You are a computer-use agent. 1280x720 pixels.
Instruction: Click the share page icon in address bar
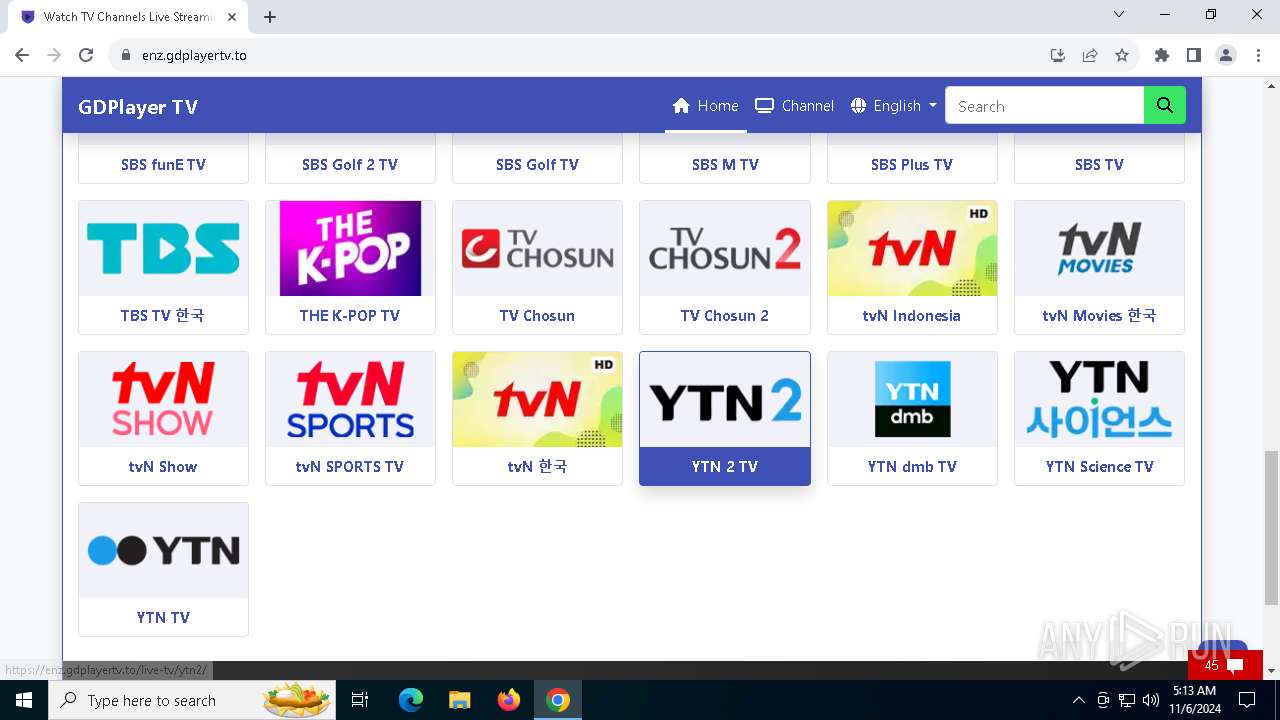(x=1090, y=55)
